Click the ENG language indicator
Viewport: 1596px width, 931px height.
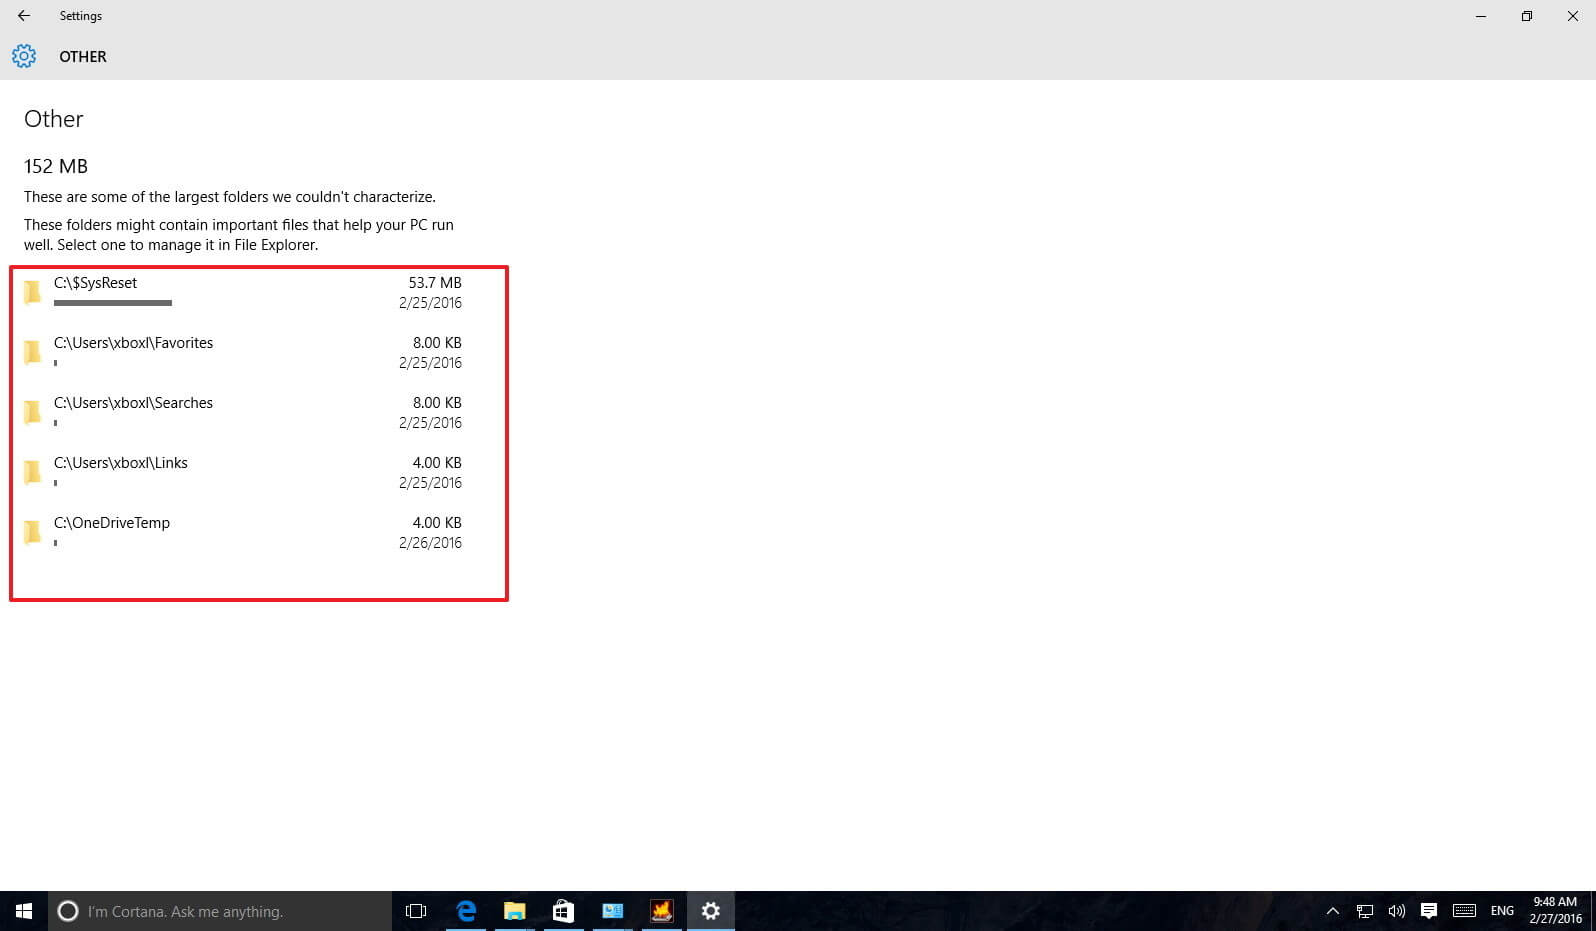[1502, 911]
